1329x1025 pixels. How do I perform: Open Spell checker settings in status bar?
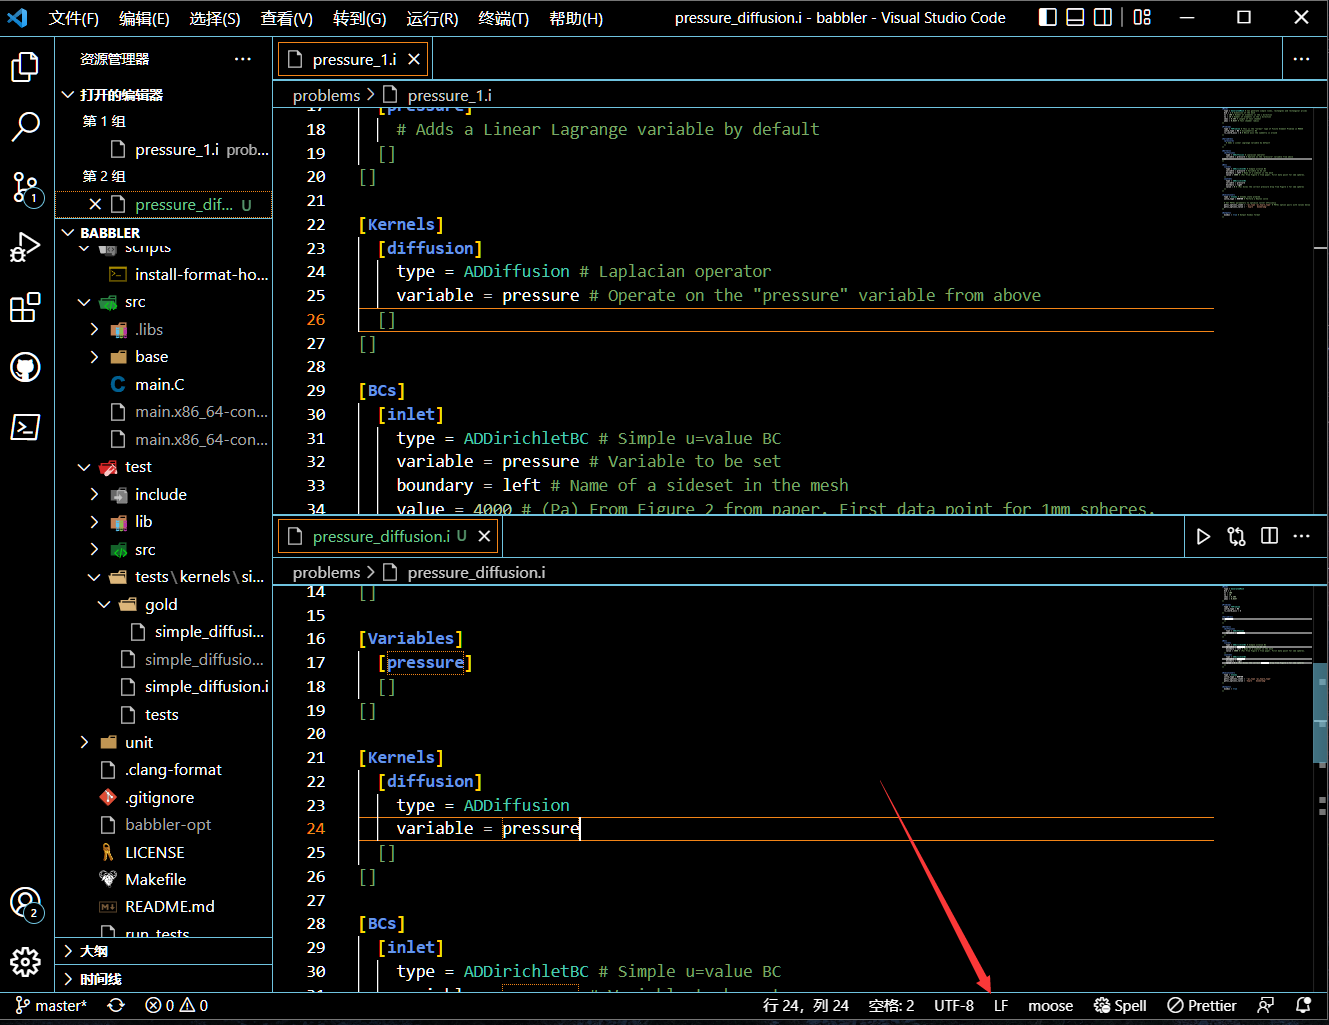1119,1005
